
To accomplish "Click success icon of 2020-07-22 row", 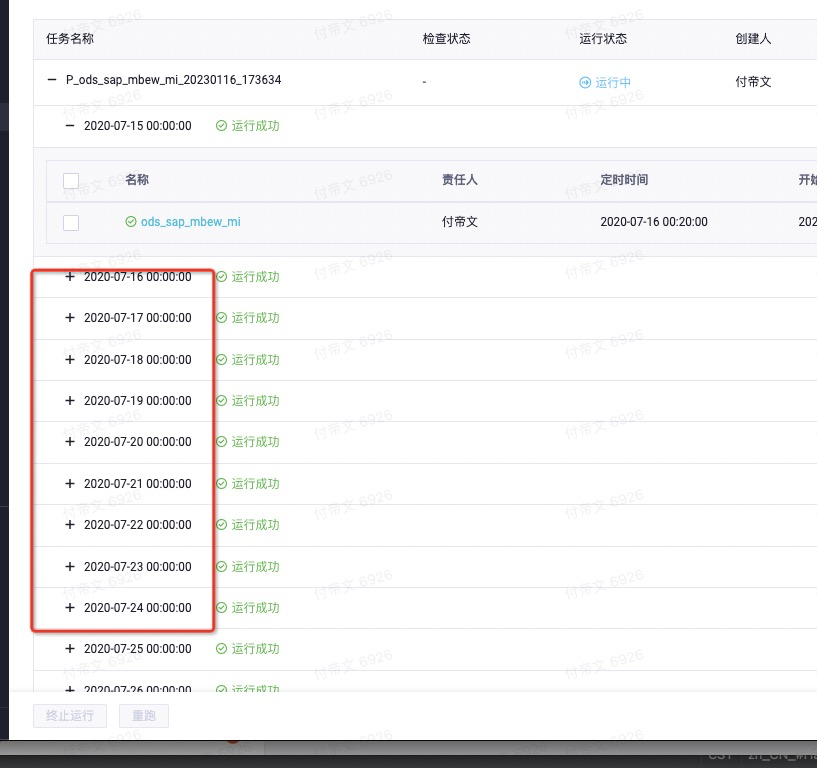I will pyautogui.click(x=221, y=524).
